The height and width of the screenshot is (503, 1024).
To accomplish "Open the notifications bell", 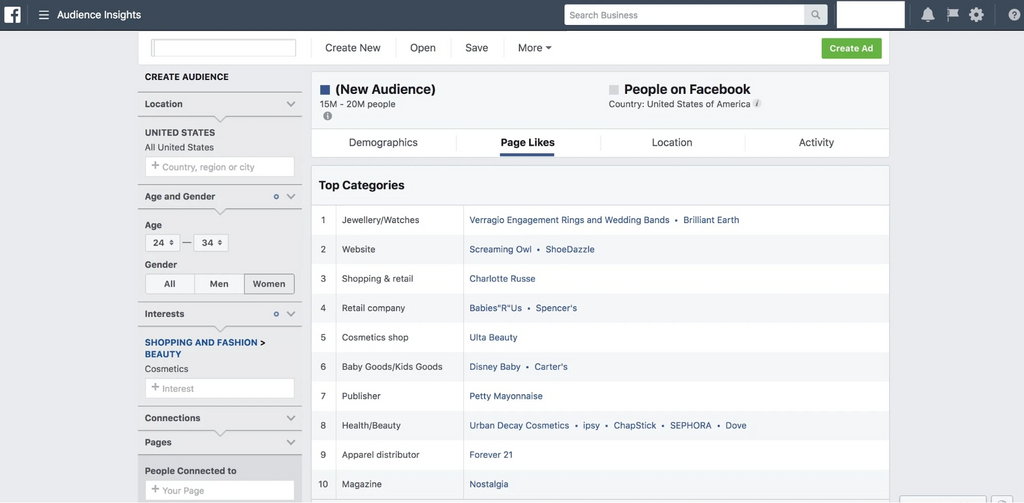I will point(928,15).
